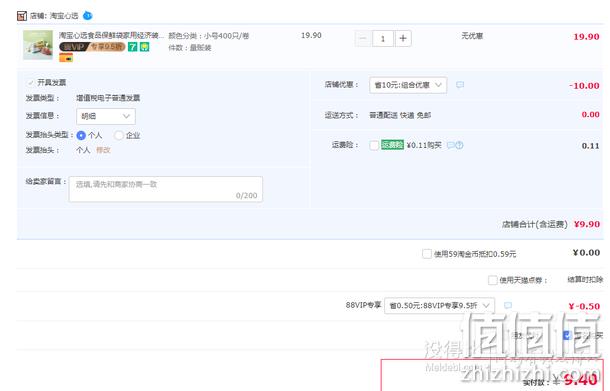The width and height of the screenshot is (610, 391).
Task: Tick the 使用59淘金币抵扣0.59元 checkbox
Action: pyautogui.click(x=427, y=254)
